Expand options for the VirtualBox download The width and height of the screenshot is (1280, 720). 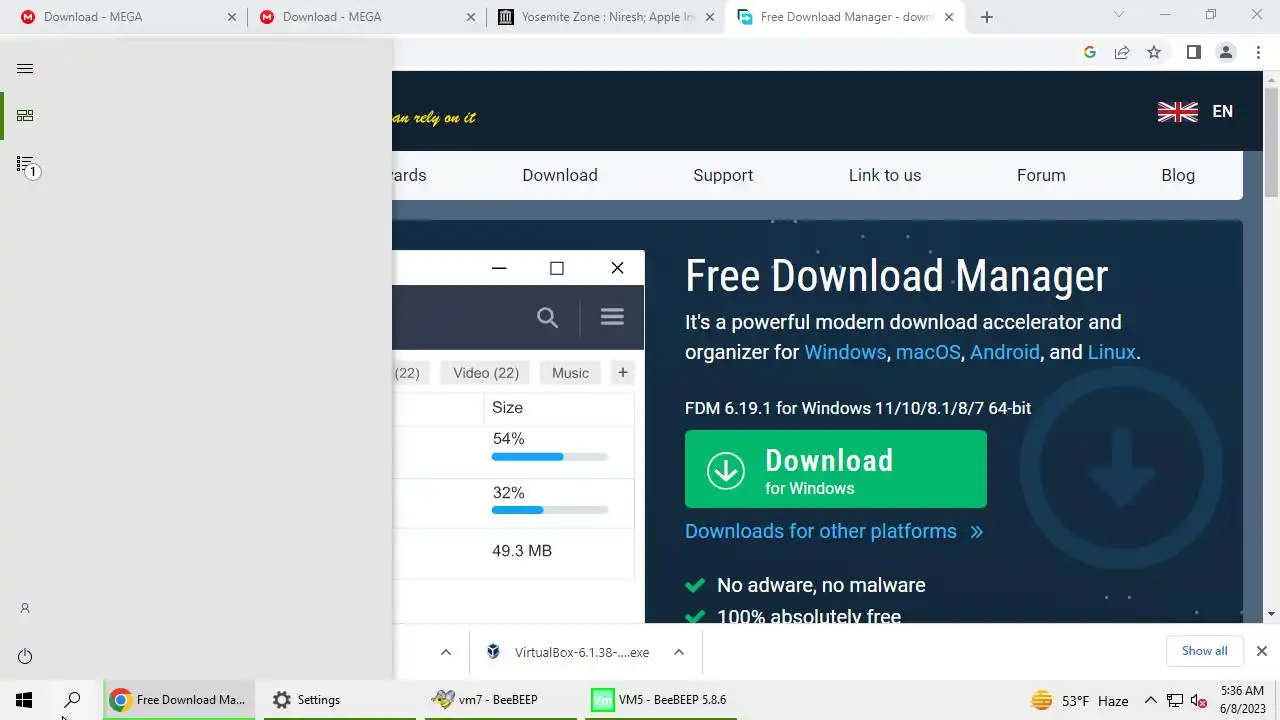pyautogui.click(x=679, y=652)
